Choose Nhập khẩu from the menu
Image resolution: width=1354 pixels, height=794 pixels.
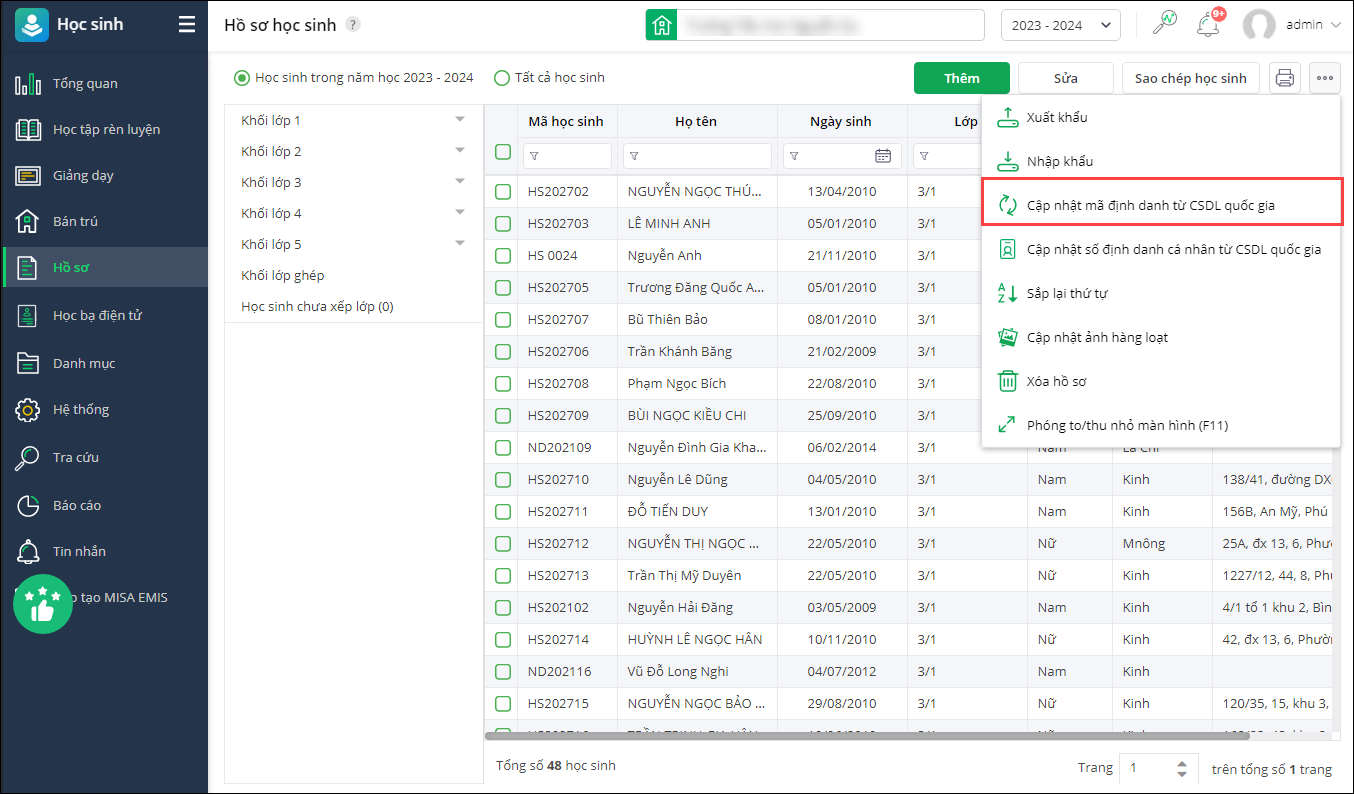pyautogui.click(x=1160, y=161)
